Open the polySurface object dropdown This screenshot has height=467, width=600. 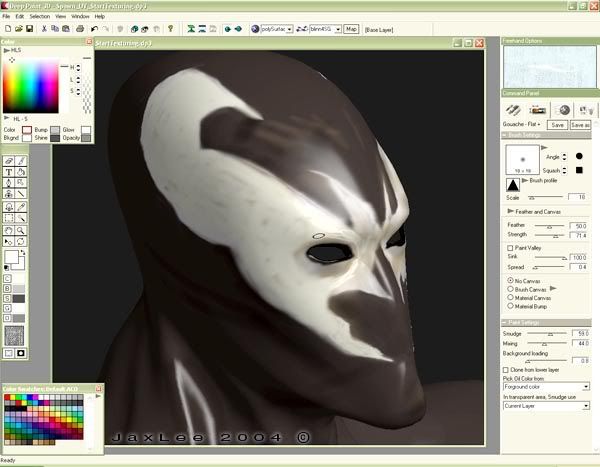290,29
